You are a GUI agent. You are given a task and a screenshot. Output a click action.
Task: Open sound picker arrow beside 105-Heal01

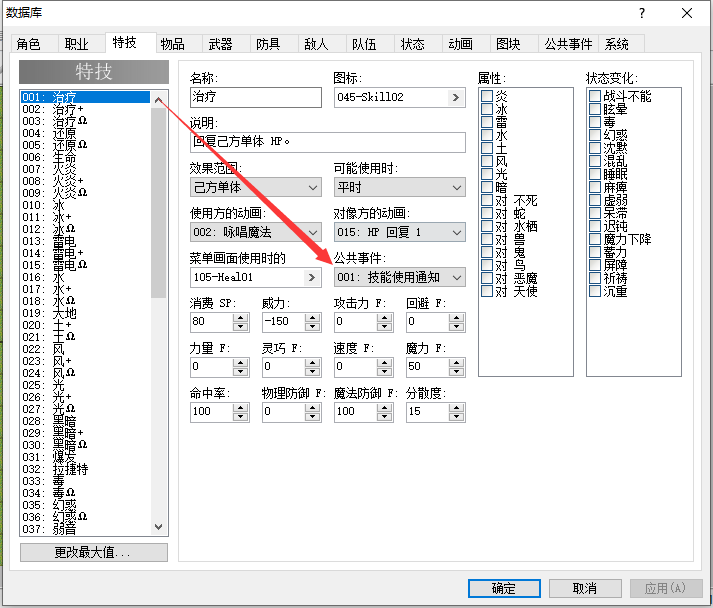coord(311,277)
